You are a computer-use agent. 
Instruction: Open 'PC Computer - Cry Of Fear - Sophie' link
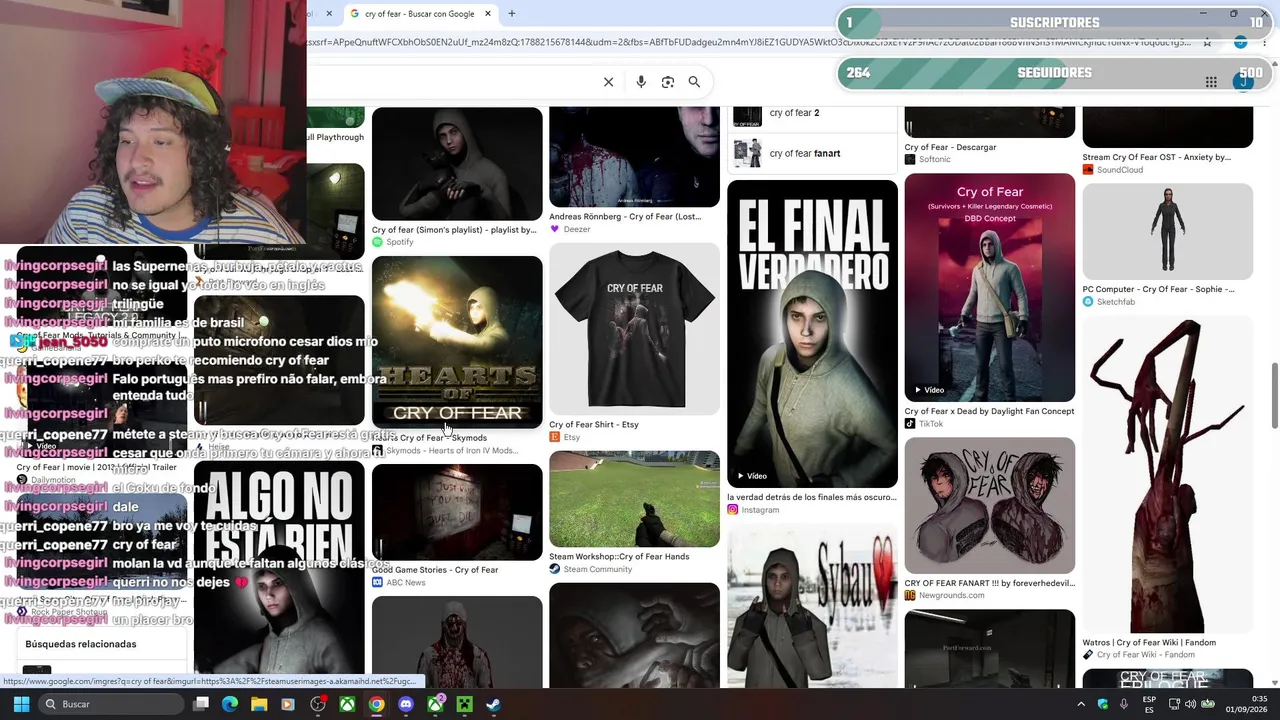[1159, 289]
